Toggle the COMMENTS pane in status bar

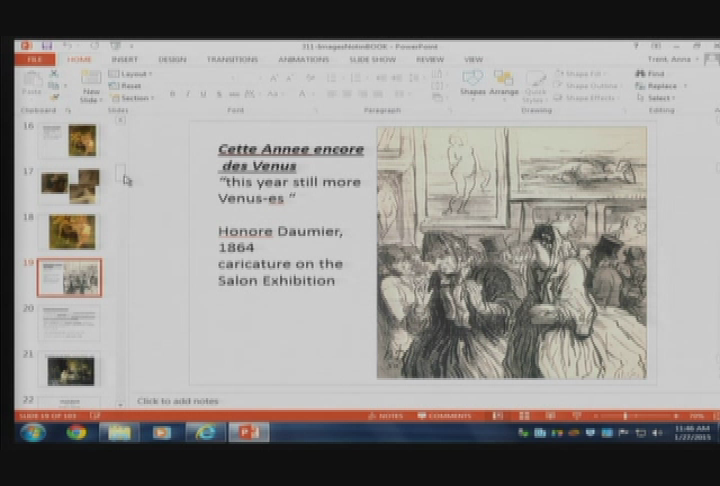click(x=444, y=416)
